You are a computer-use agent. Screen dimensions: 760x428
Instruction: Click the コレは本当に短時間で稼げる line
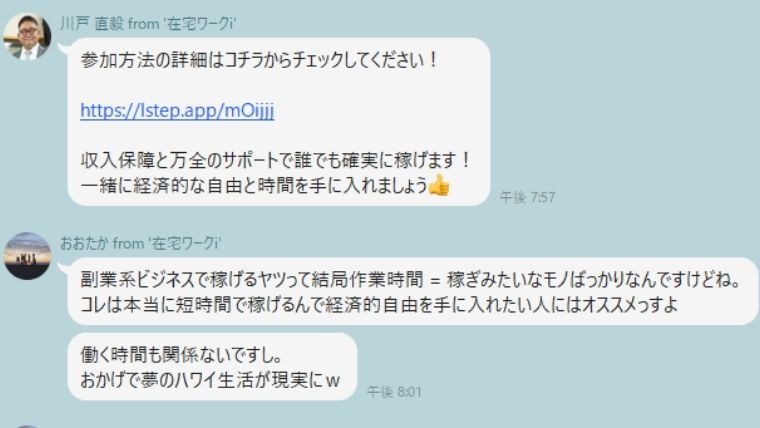point(379,305)
